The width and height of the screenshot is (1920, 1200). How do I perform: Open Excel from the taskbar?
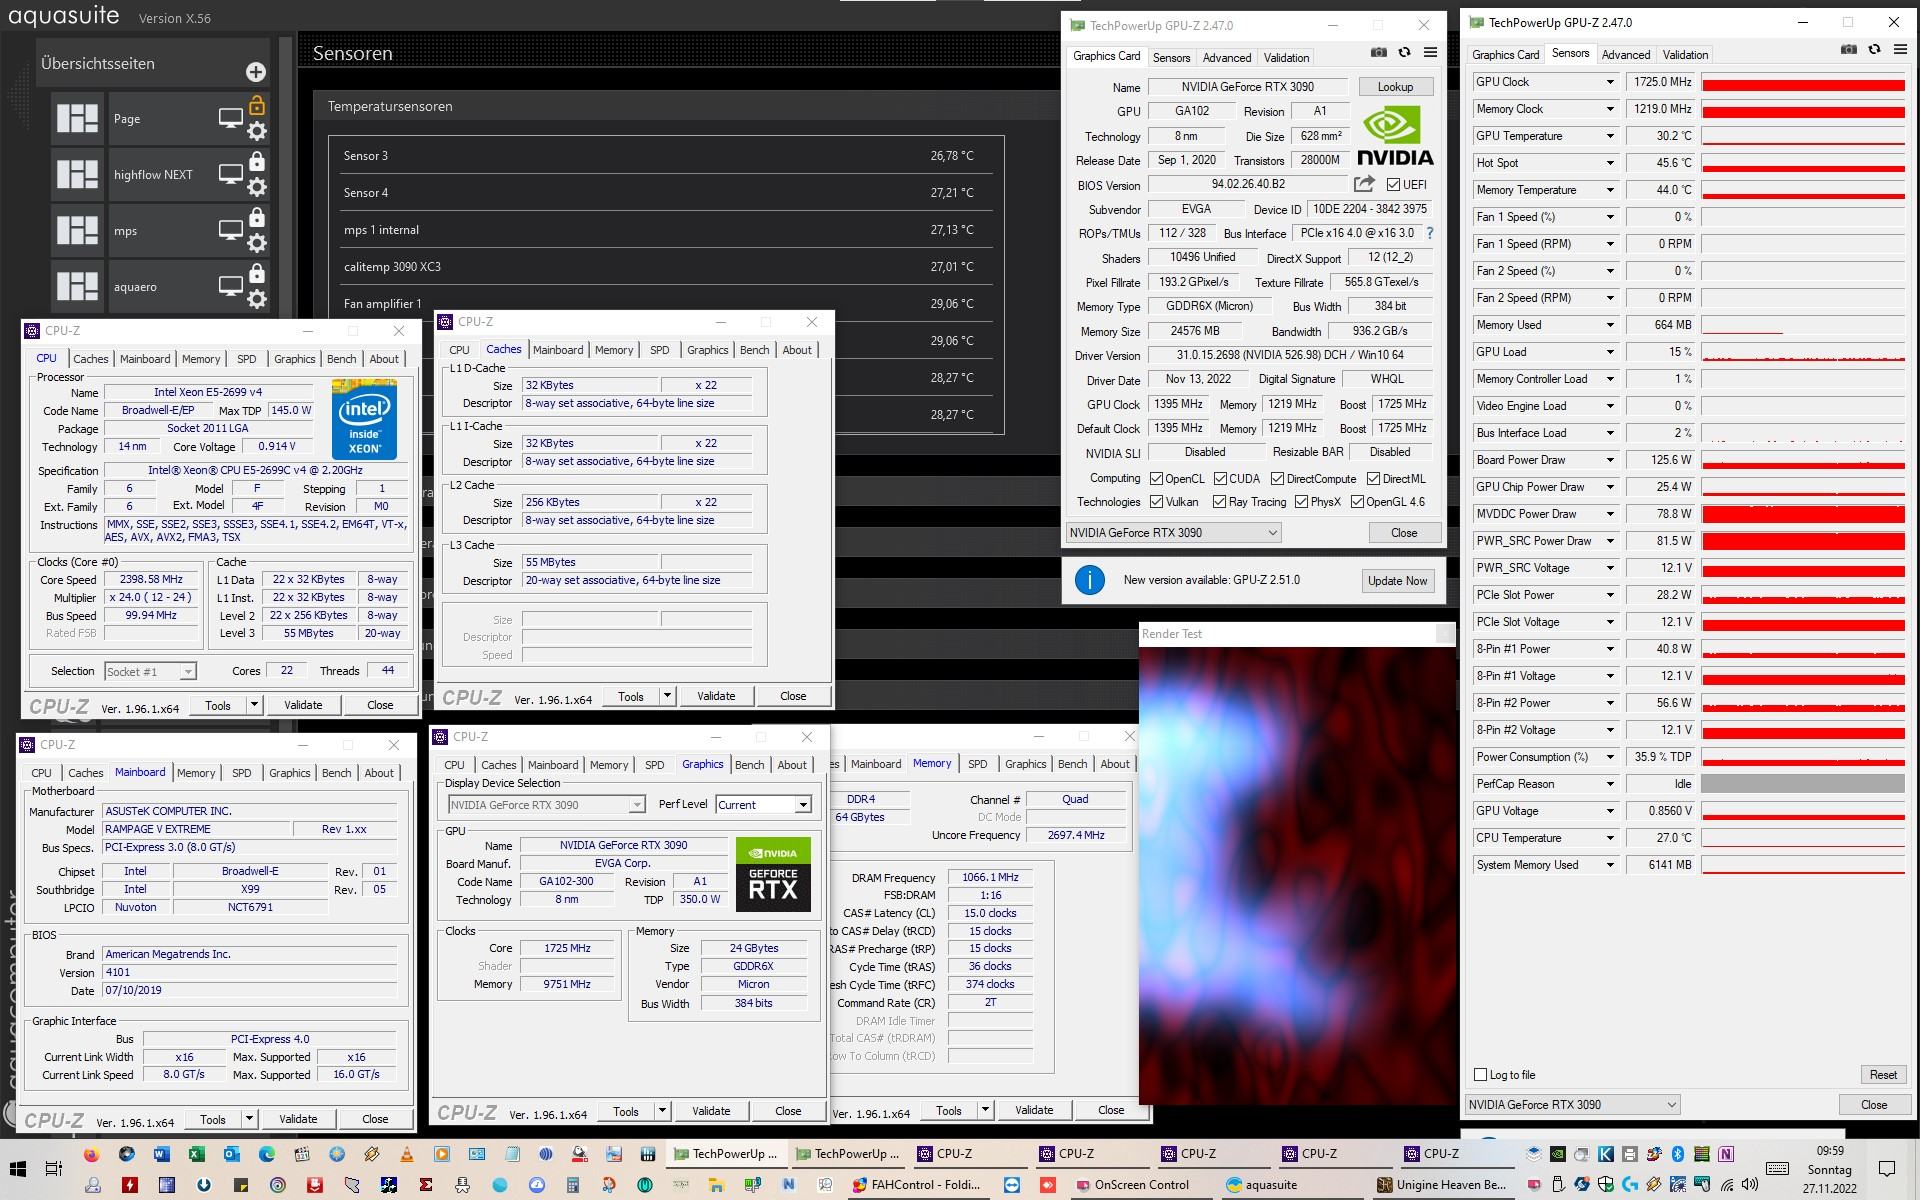(197, 1154)
